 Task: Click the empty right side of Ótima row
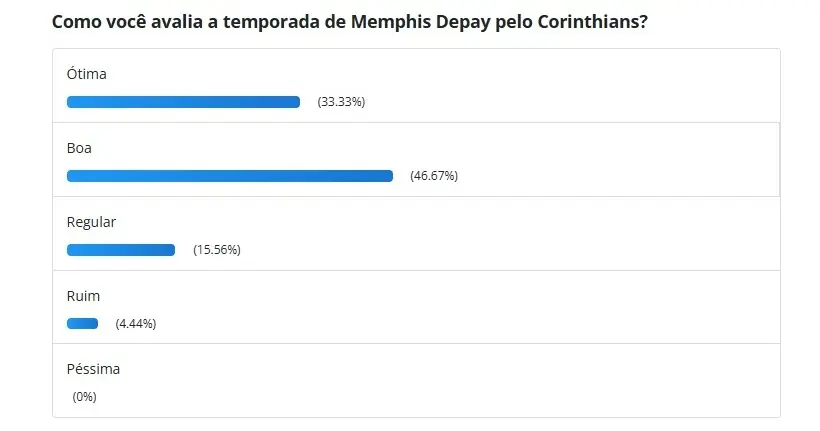pyautogui.click(x=600, y=86)
